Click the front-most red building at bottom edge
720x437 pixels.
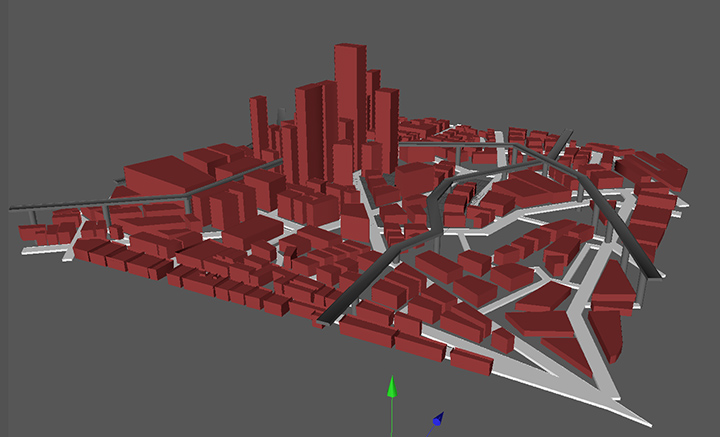click(x=470, y=361)
